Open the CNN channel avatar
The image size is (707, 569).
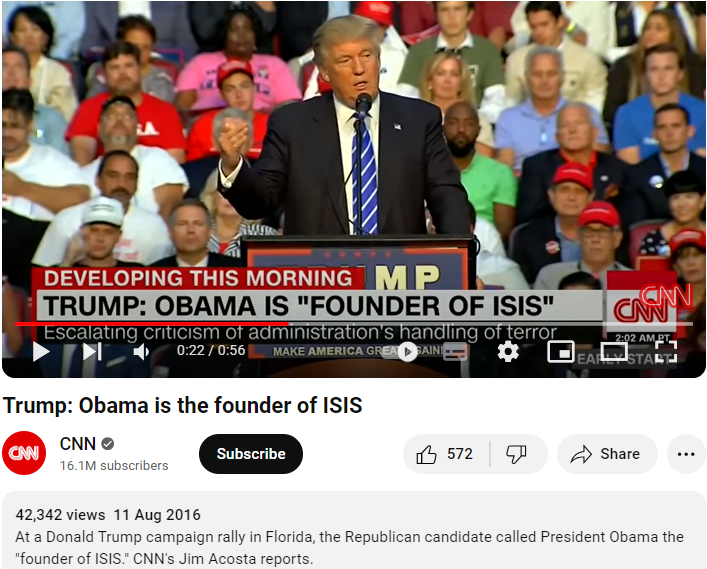[x=24, y=453]
